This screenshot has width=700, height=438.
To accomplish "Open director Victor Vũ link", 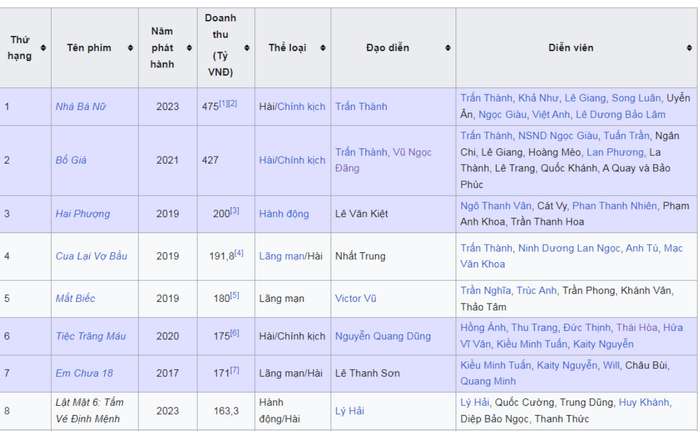I will point(356,299).
